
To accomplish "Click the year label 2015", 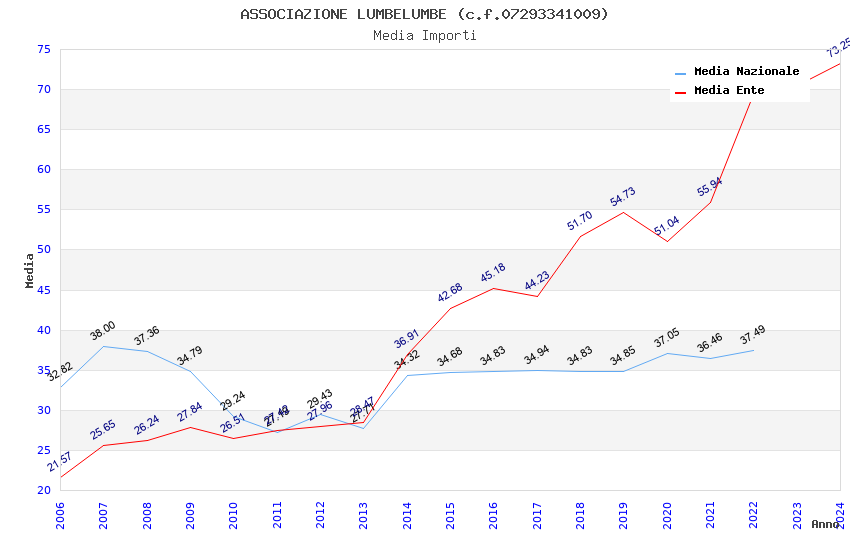I will (450, 515).
